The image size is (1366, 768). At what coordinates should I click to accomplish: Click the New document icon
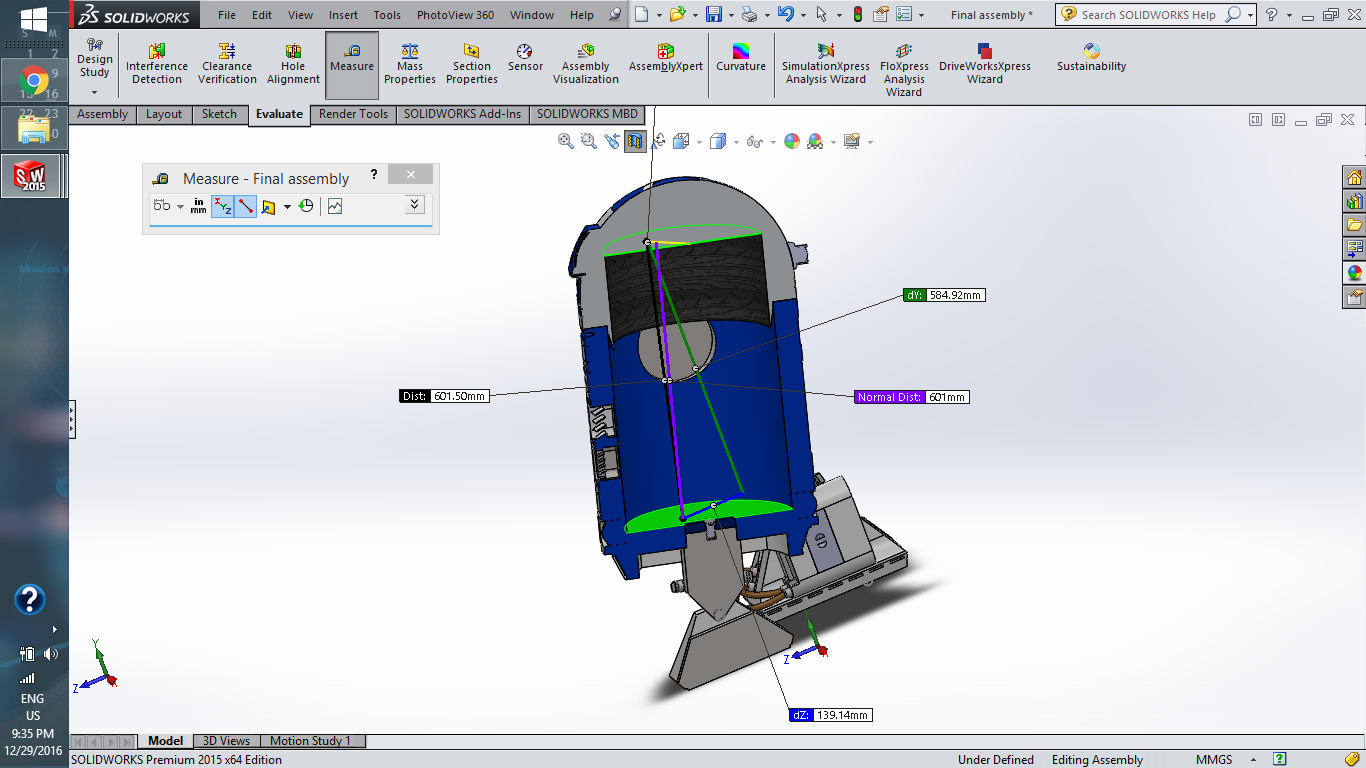641,14
